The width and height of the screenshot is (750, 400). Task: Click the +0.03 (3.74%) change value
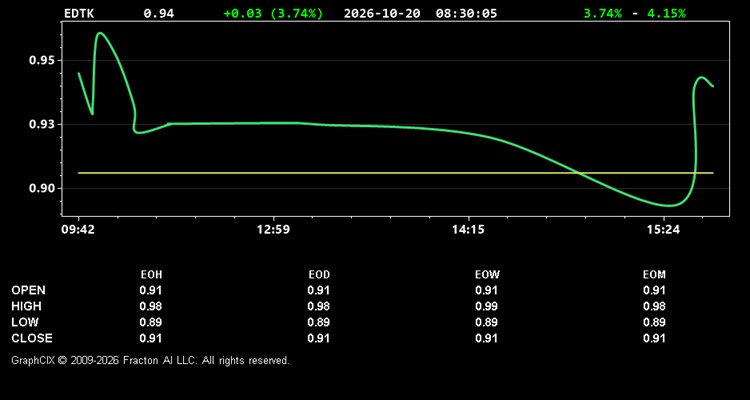[273, 13]
